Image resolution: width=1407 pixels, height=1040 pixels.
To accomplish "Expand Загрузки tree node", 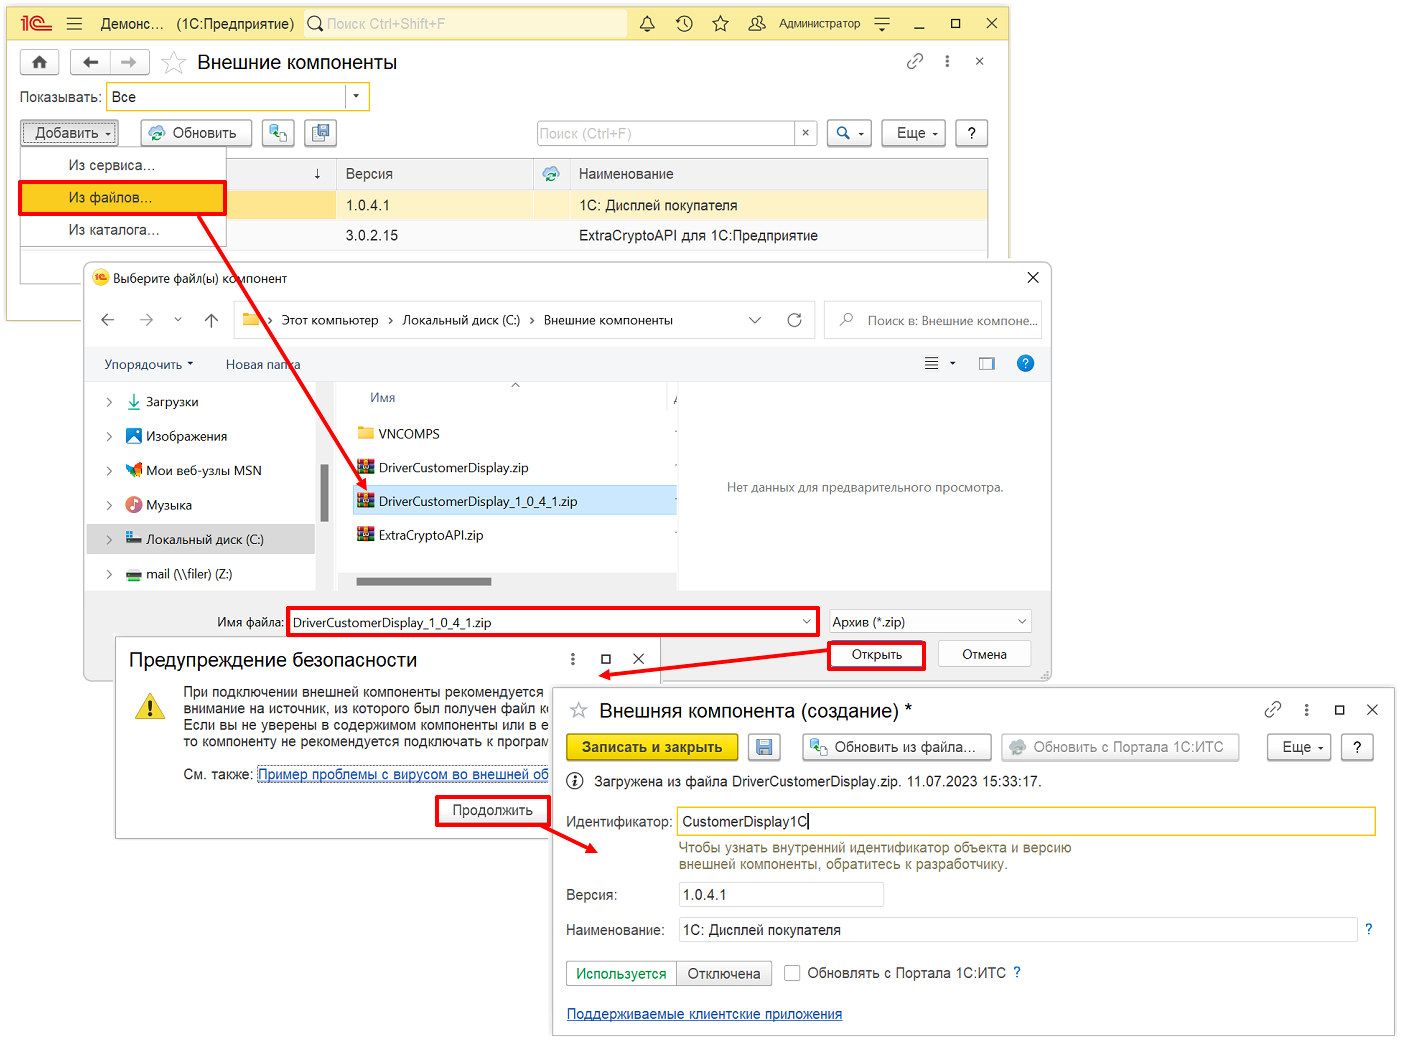I will click(109, 402).
